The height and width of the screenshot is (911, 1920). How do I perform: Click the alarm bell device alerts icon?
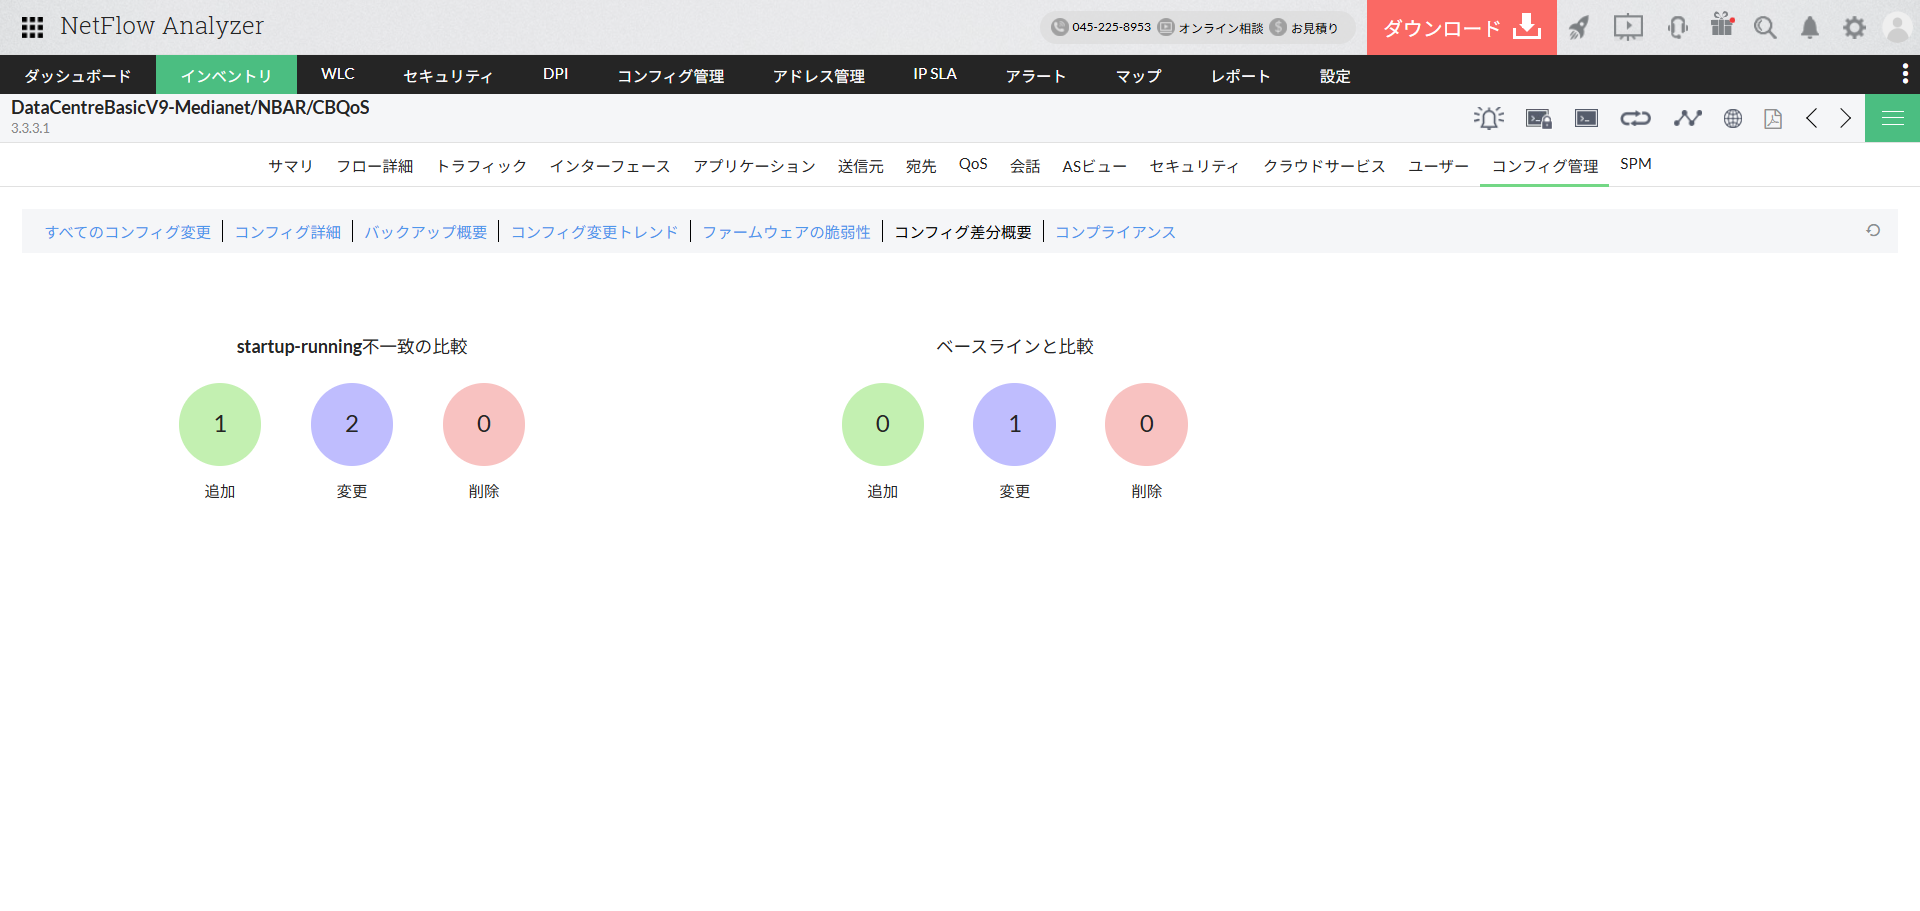[1488, 118]
